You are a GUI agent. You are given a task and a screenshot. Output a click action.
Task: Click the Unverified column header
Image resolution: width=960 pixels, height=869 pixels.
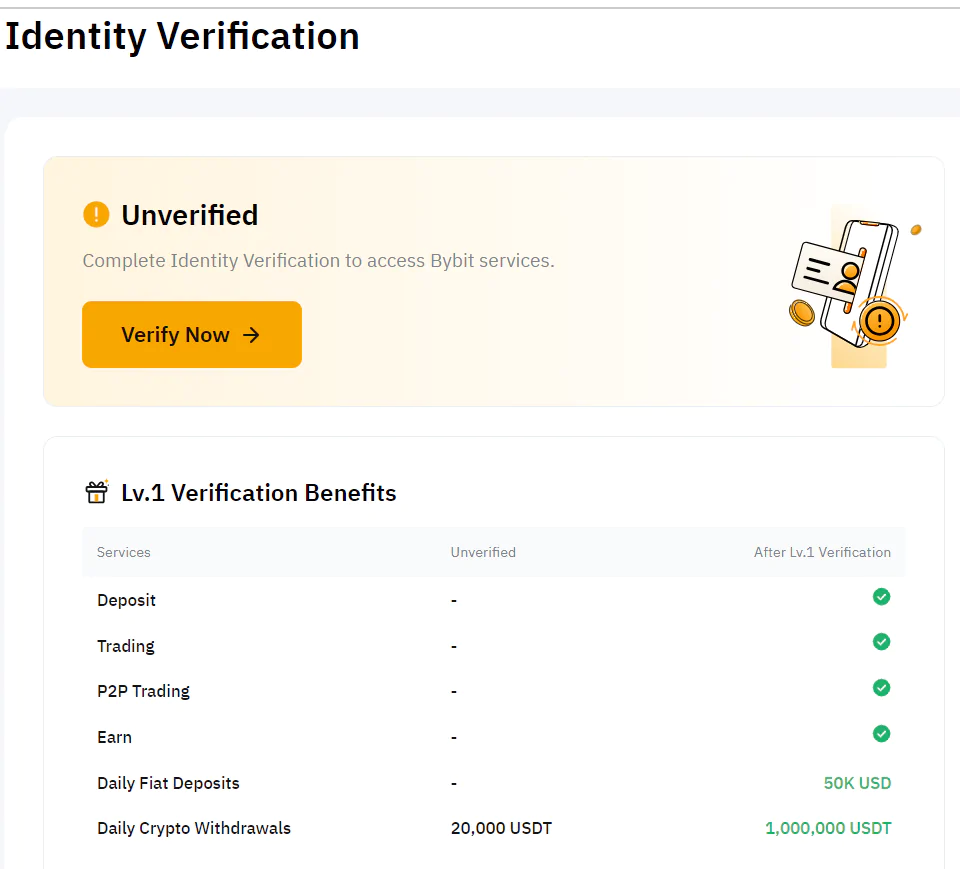click(483, 552)
